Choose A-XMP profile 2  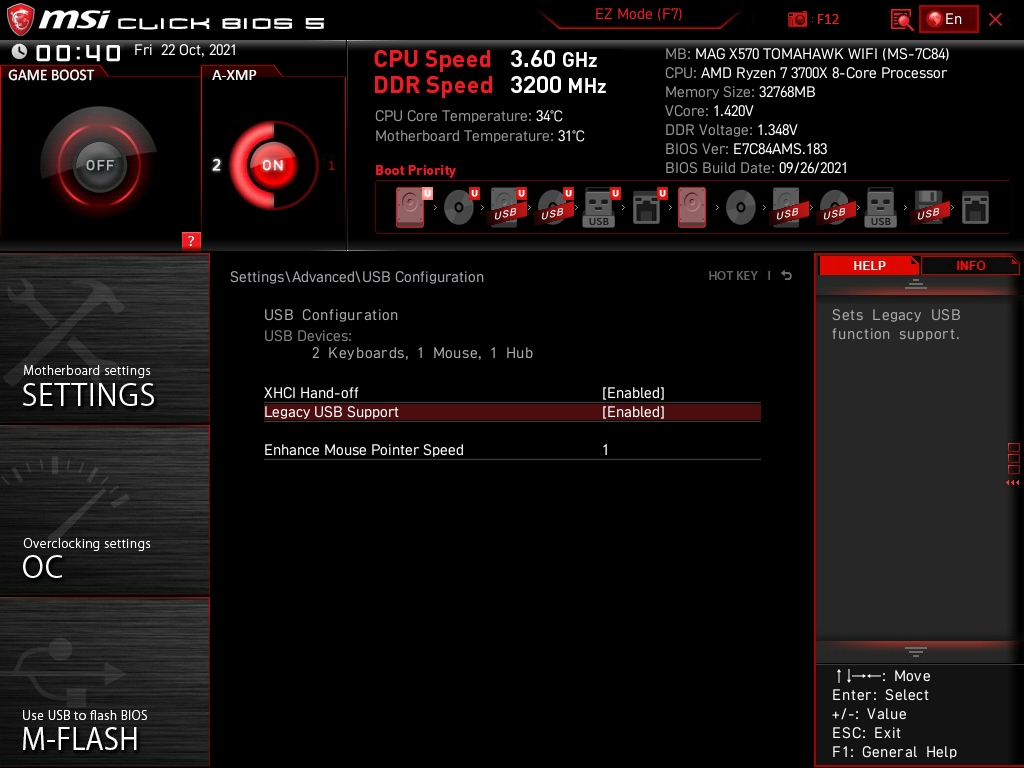click(216, 165)
